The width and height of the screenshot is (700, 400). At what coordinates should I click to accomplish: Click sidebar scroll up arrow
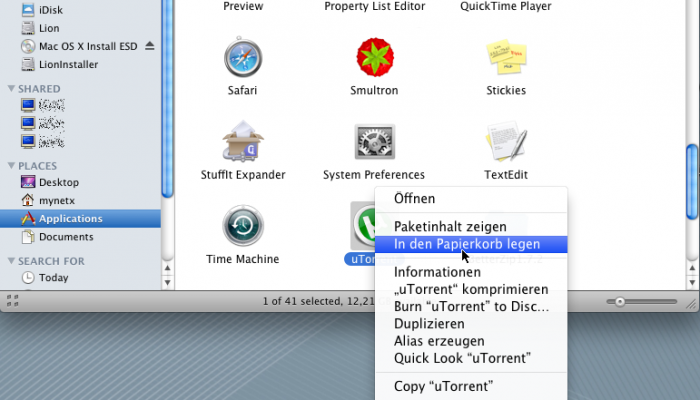coord(167,268)
